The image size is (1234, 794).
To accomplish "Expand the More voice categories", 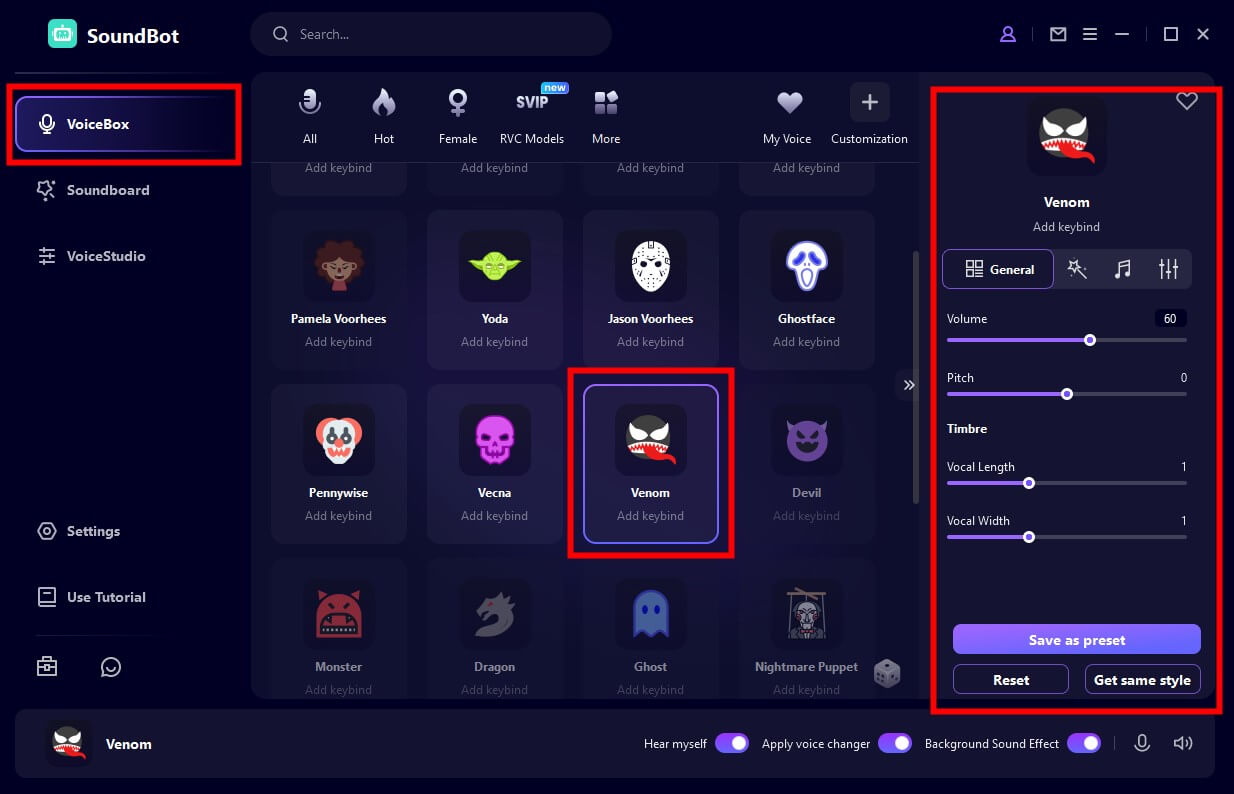I will pyautogui.click(x=606, y=116).
